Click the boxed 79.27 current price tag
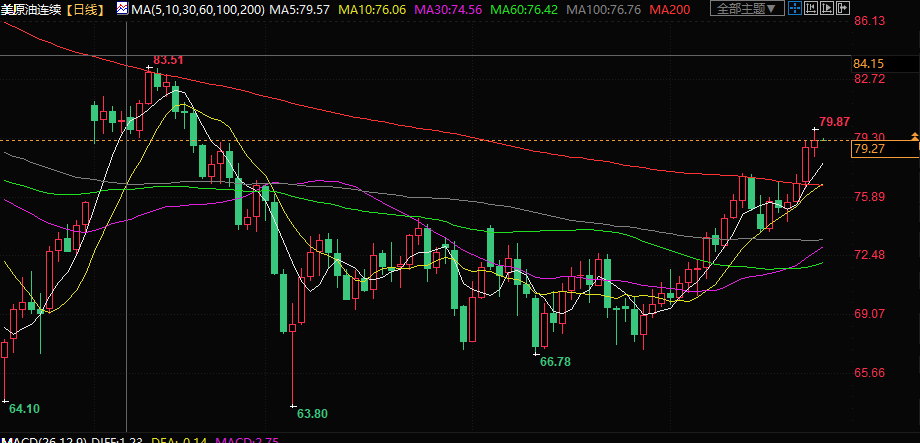Screen dimensions: 920x443 point(885,149)
